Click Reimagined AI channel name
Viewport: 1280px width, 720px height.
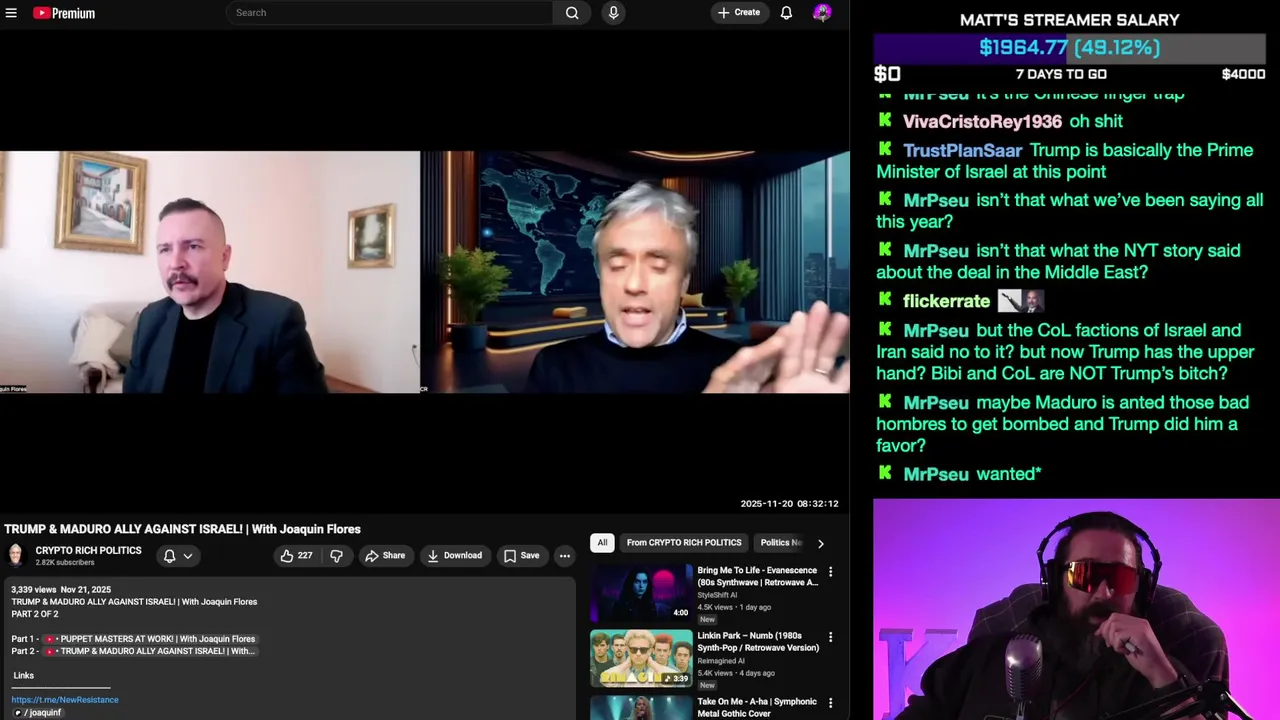721,661
